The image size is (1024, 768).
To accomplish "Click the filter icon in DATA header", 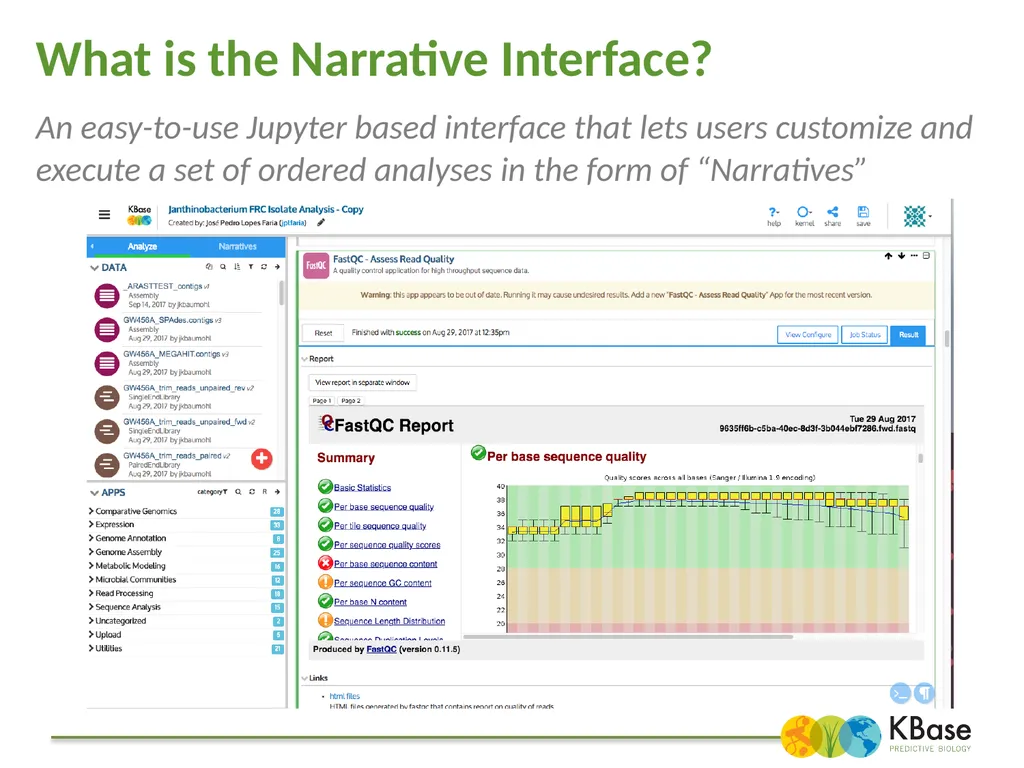I will click(250, 267).
